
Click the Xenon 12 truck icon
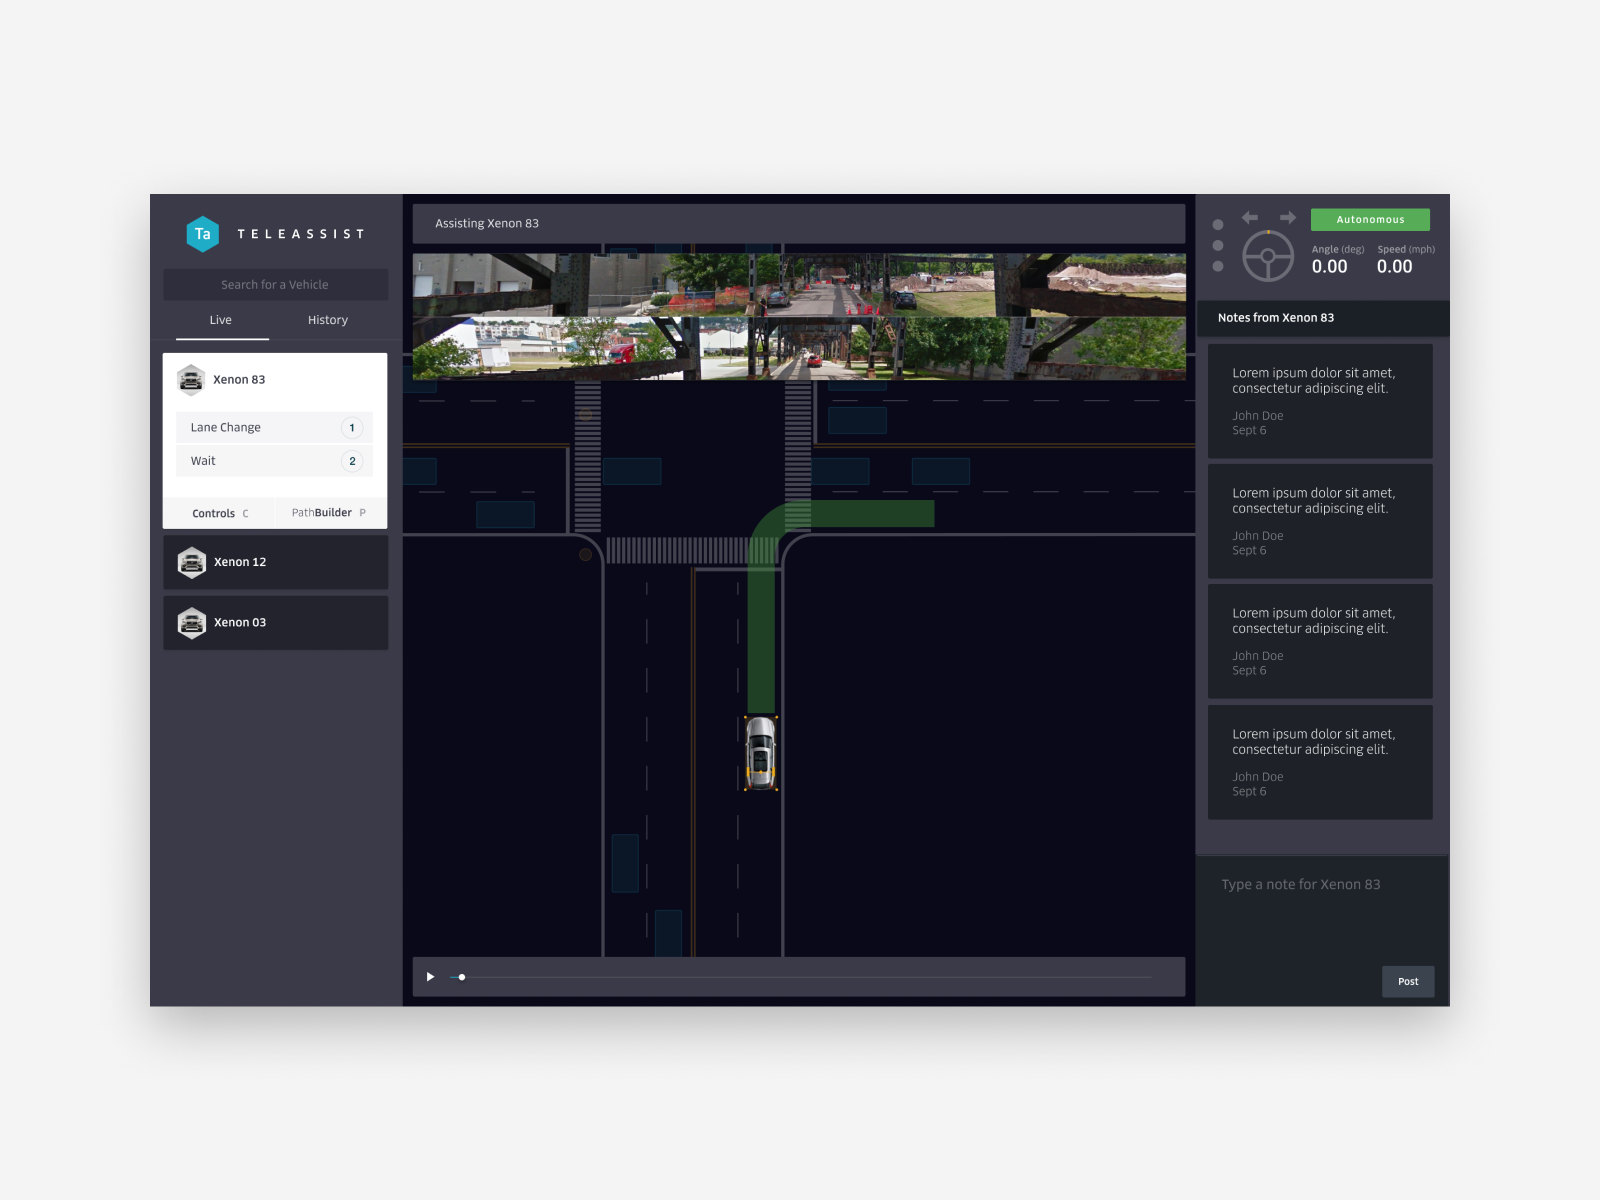pyautogui.click(x=191, y=562)
